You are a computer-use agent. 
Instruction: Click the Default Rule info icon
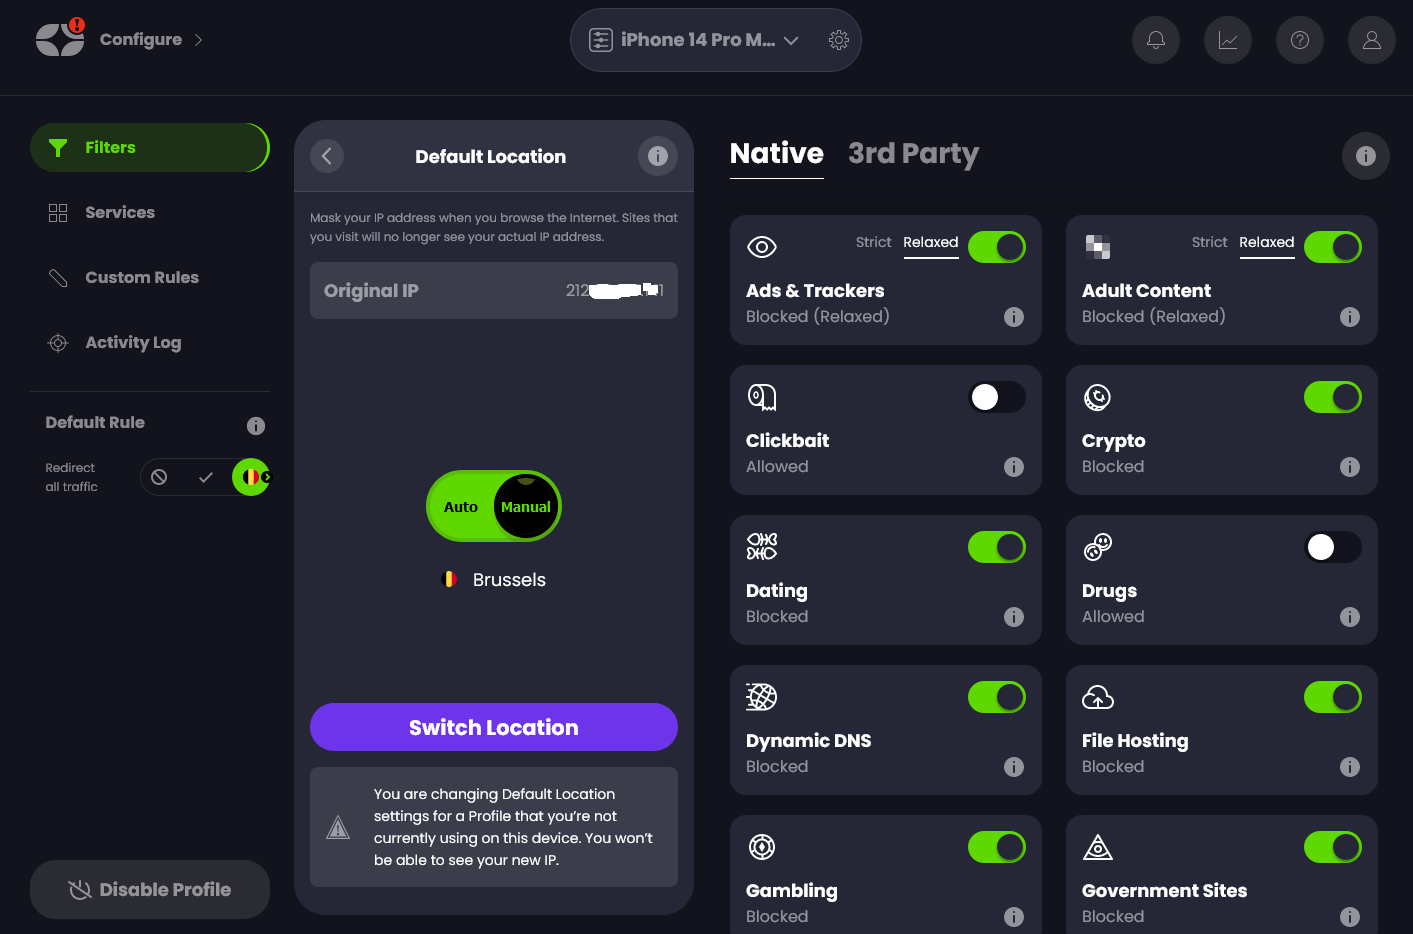tap(256, 426)
